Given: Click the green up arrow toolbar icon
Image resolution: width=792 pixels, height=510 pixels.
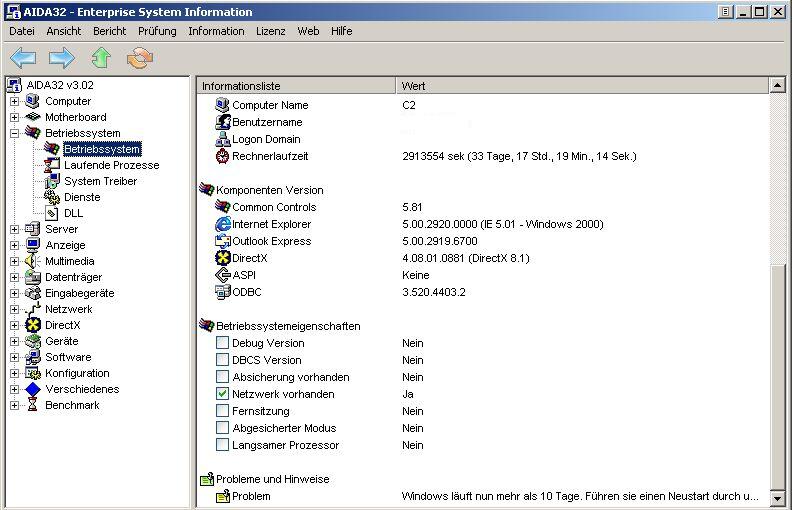Looking at the screenshot, I should 101,58.
